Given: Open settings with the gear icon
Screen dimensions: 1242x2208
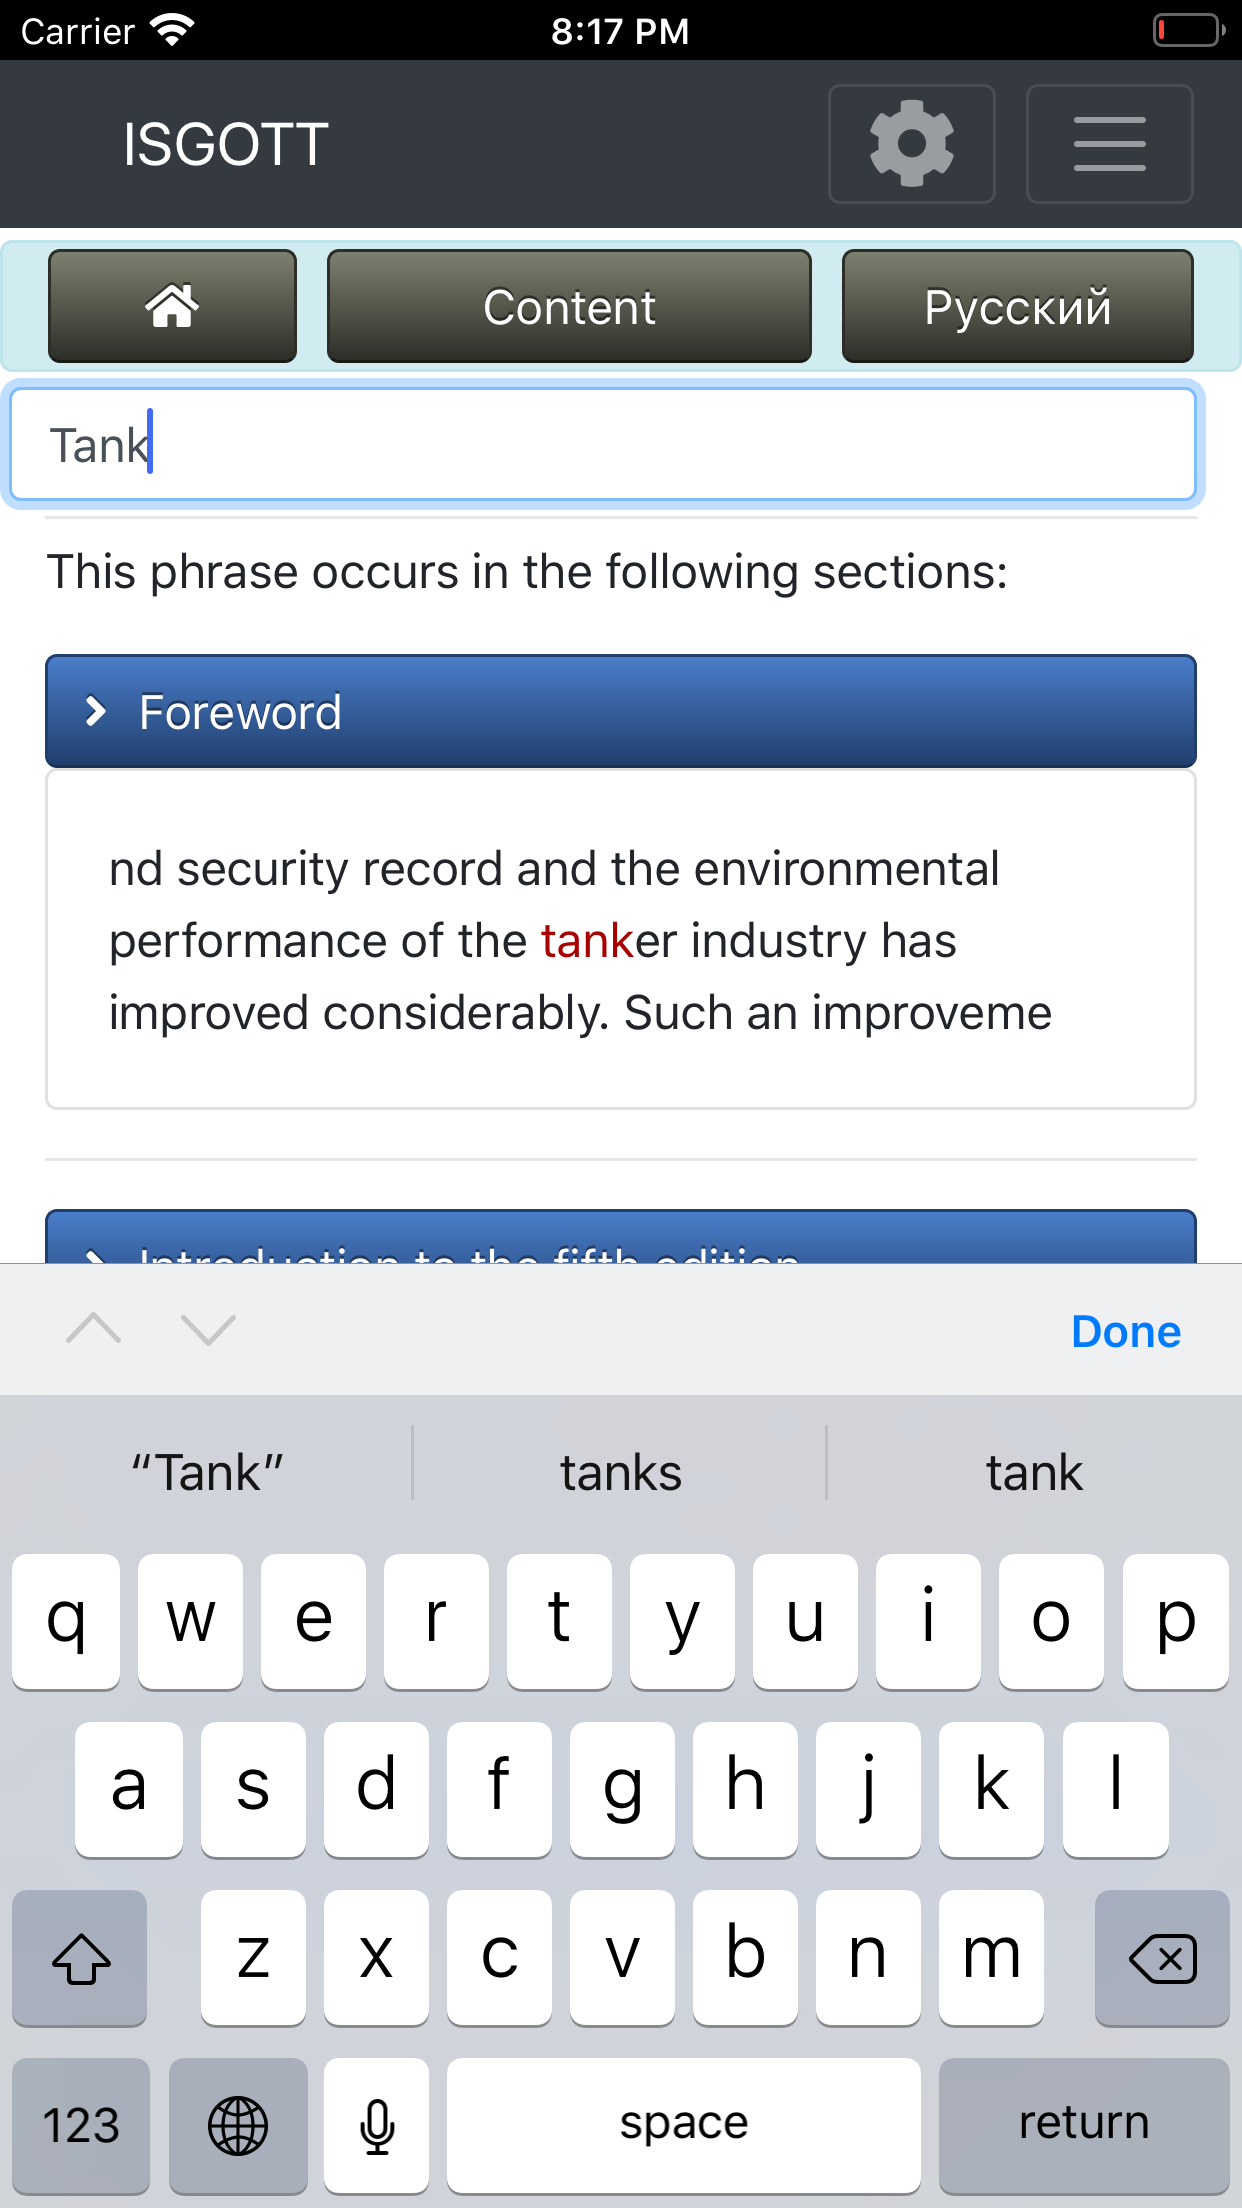Looking at the screenshot, I should 911,144.
